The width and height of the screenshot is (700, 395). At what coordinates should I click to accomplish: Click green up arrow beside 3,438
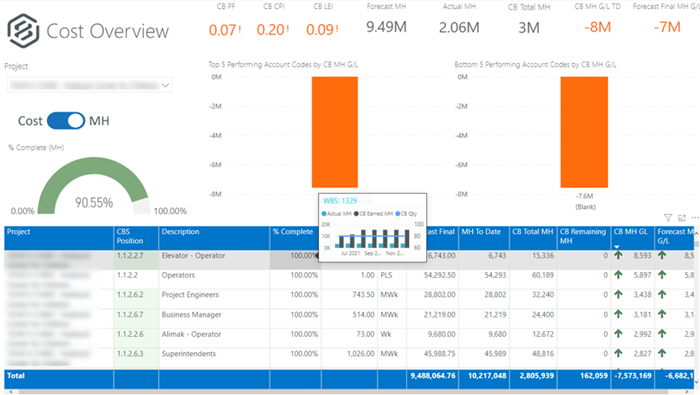pos(618,295)
